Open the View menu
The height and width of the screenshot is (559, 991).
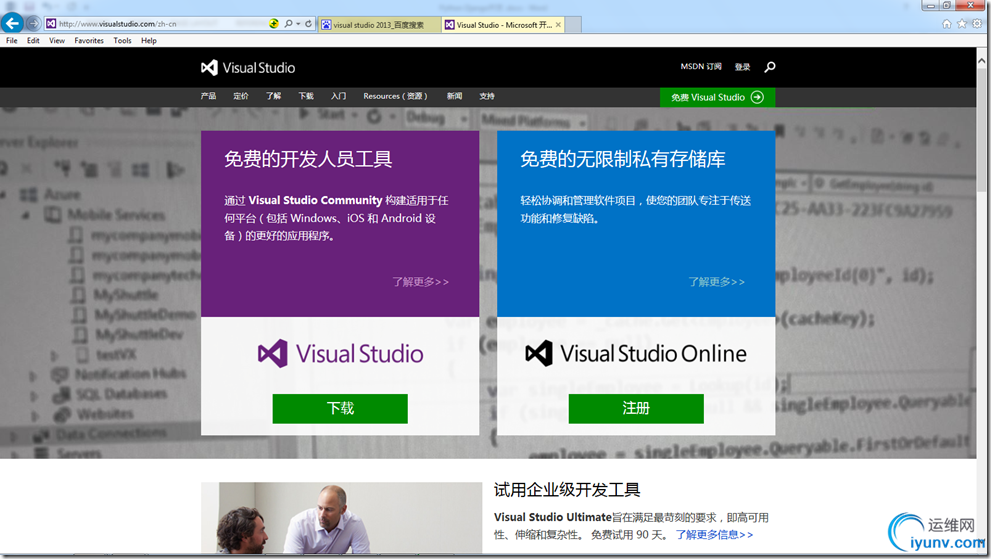click(x=57, y=40)
